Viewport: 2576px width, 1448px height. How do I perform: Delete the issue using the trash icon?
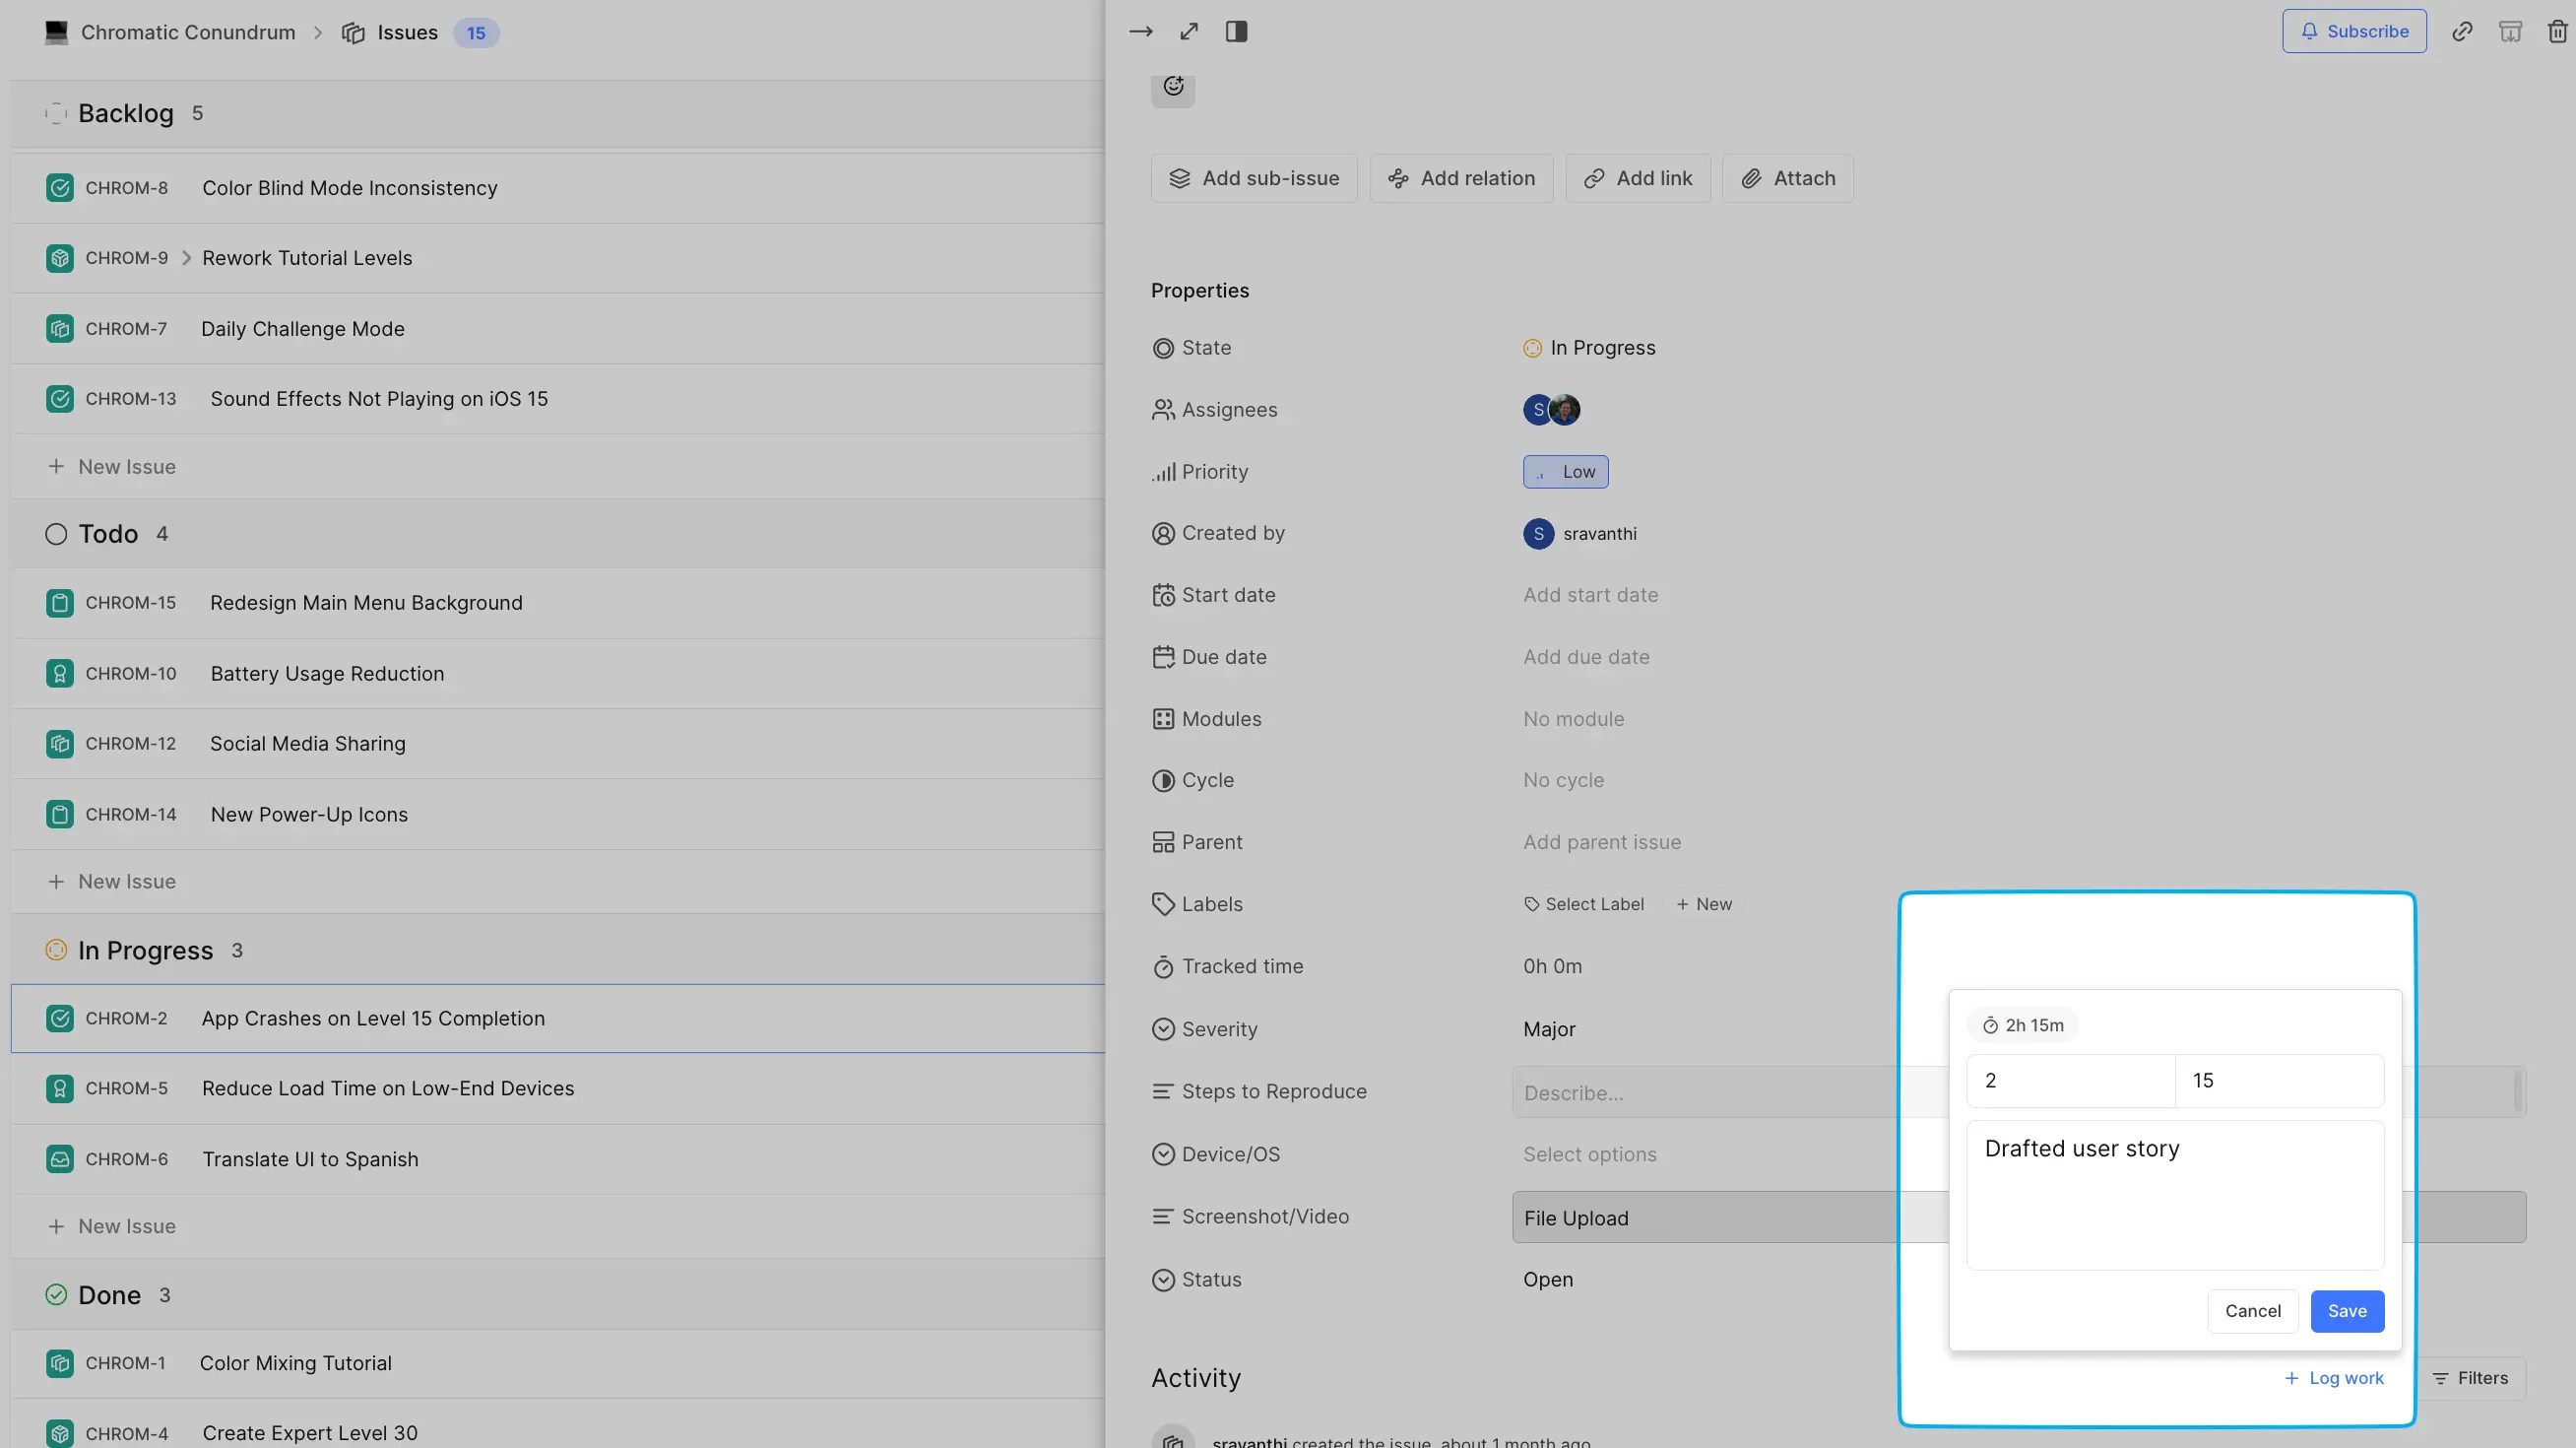point(2556,31)
